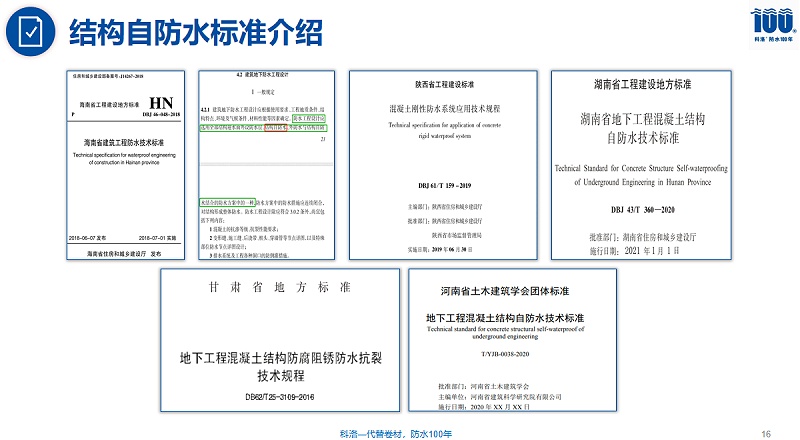
Task: Open the 4.2 chapter excerpt page thumbnail
Action: click(x=266, y=165)
